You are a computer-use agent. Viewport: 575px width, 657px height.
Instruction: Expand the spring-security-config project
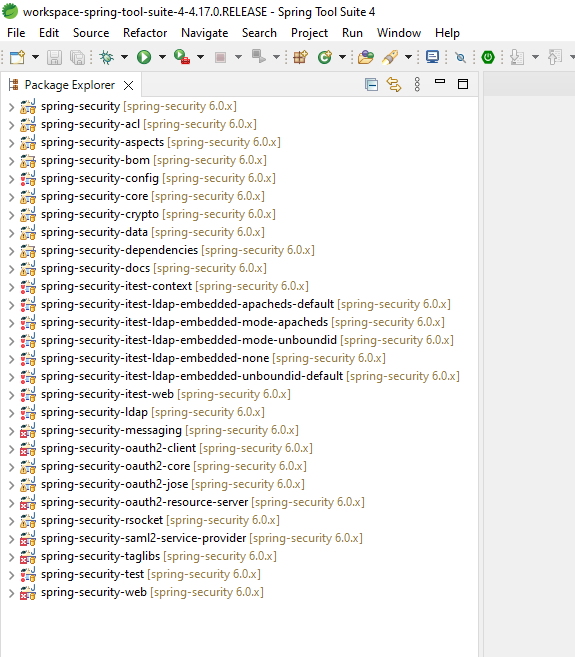click(x=11, y=179)
